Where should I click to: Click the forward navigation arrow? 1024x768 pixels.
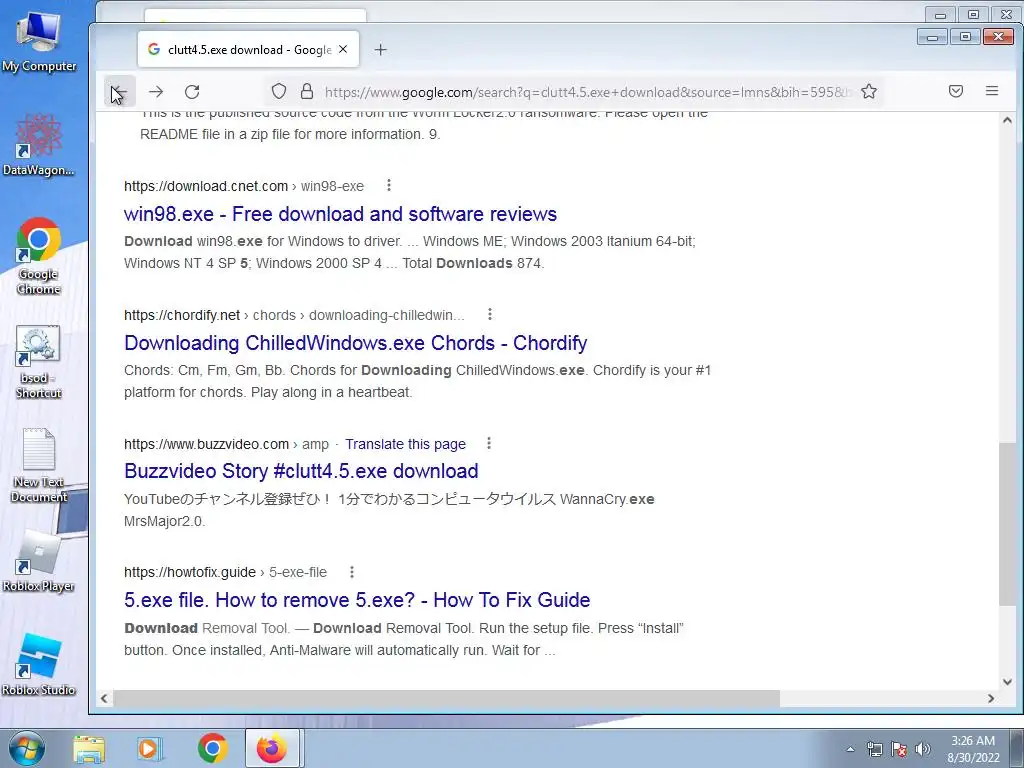(155, 91)
